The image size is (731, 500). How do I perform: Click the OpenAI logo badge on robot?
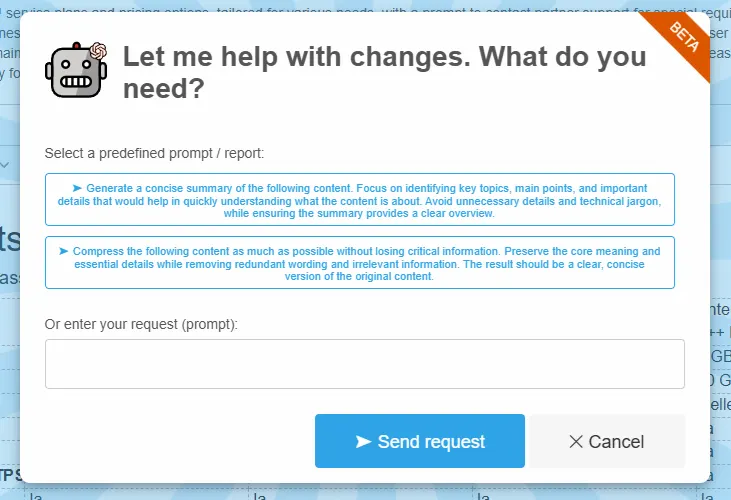point(98,51)
